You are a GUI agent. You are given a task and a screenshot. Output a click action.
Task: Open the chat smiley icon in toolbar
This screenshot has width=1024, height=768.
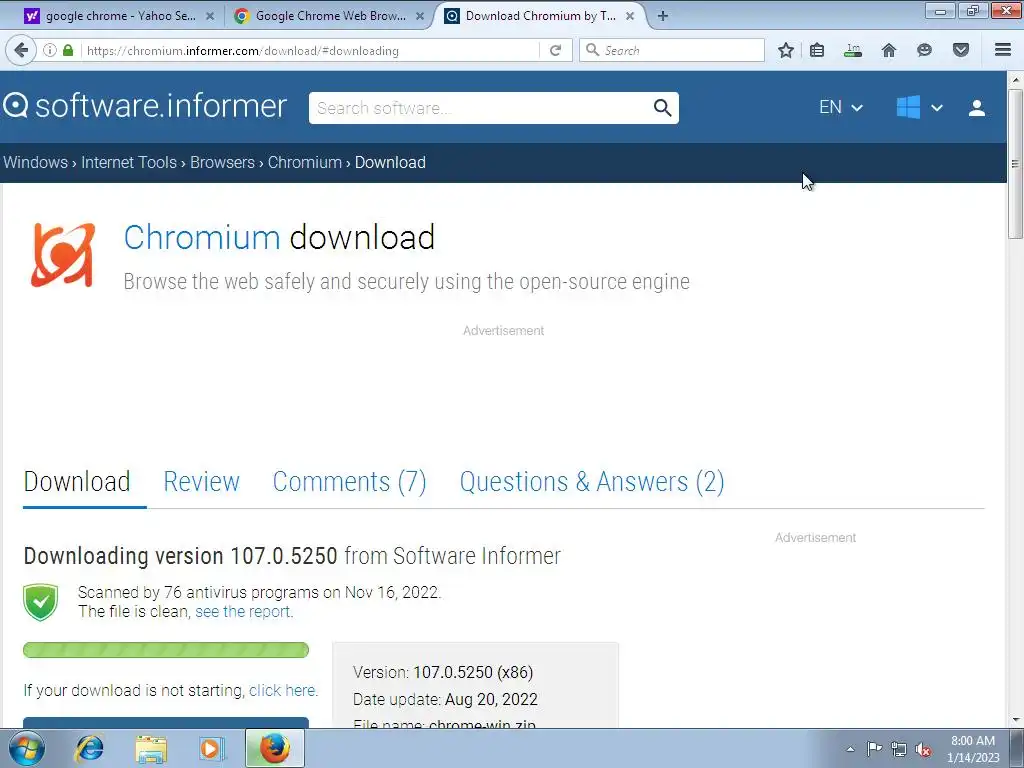tap(924, 50)
